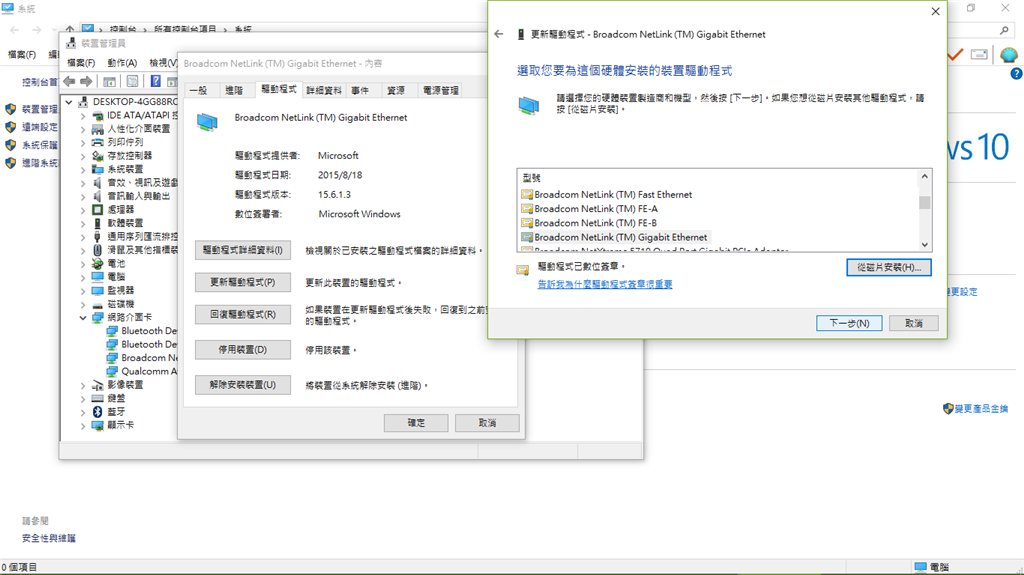Screen dimensions: 1024x575
Task: Select Qualcomm adapter icon in network list
Action: point(112,371)
